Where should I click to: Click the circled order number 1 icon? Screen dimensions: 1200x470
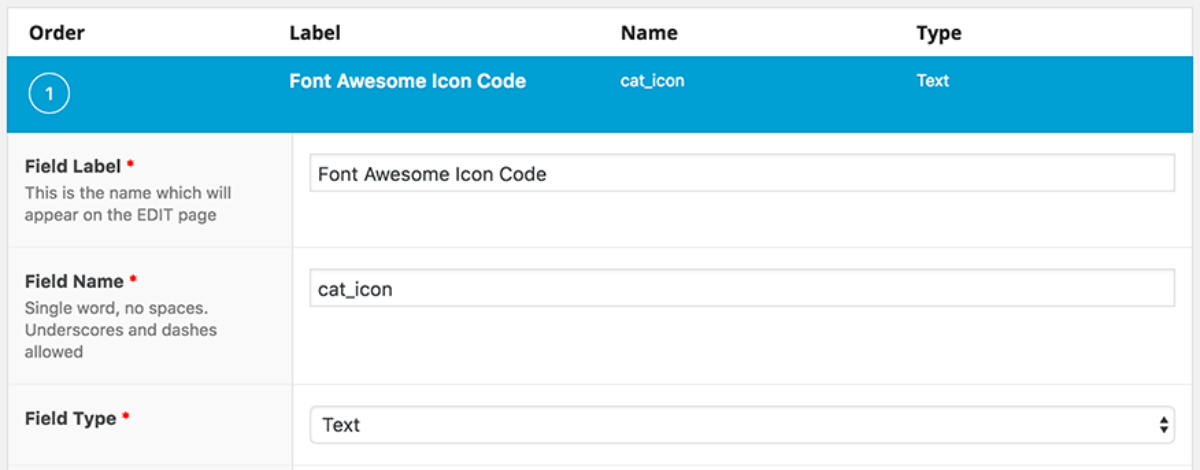pyautogui.click(x=50, y=95)
